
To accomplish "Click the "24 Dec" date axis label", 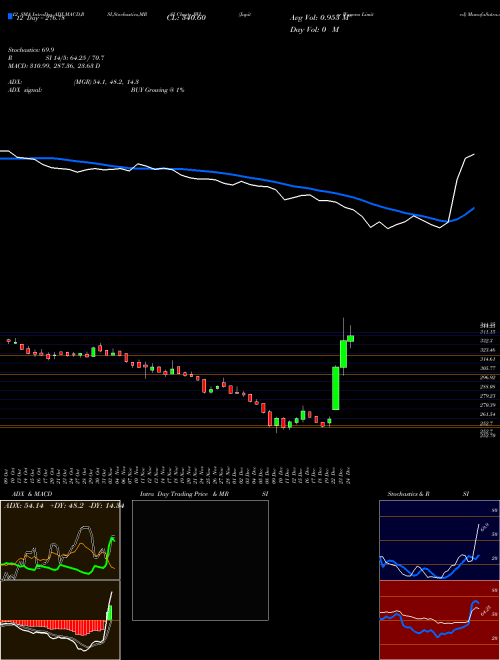I will (x=350, y=474).
